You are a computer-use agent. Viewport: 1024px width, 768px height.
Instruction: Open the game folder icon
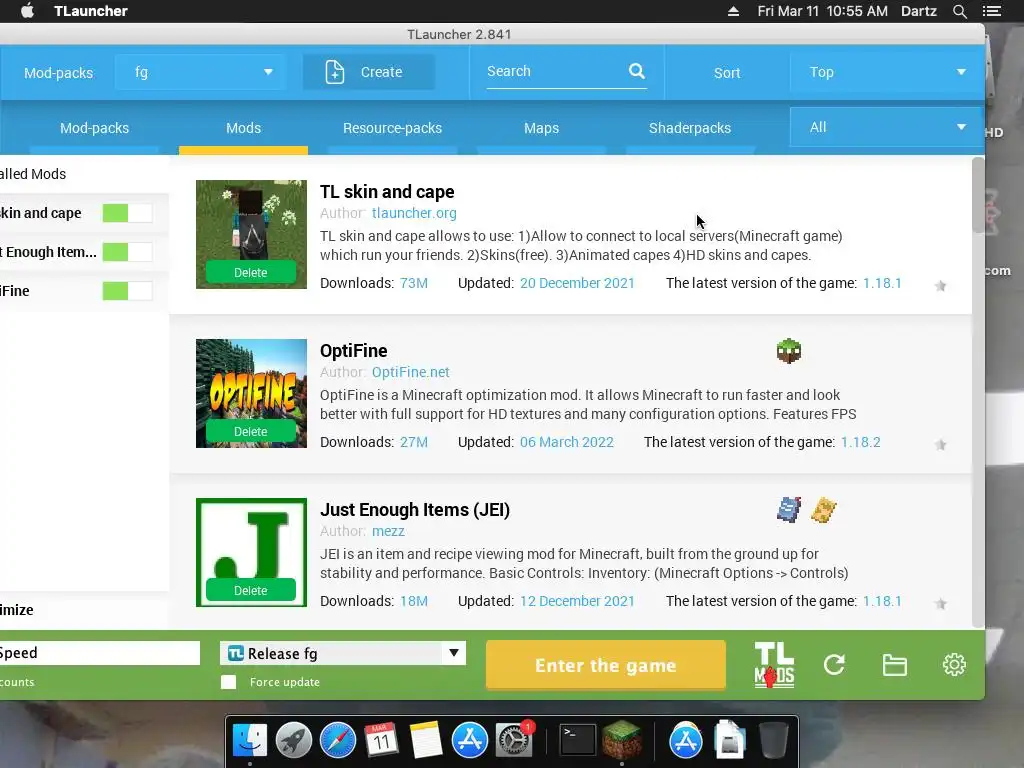coord(894,665)
